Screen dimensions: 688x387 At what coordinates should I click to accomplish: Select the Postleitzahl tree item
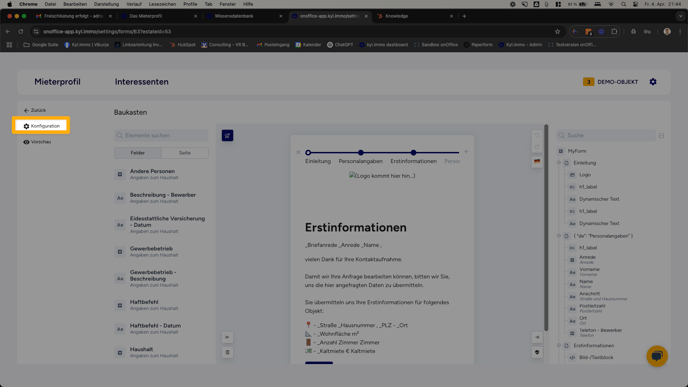tap(592, 308)
